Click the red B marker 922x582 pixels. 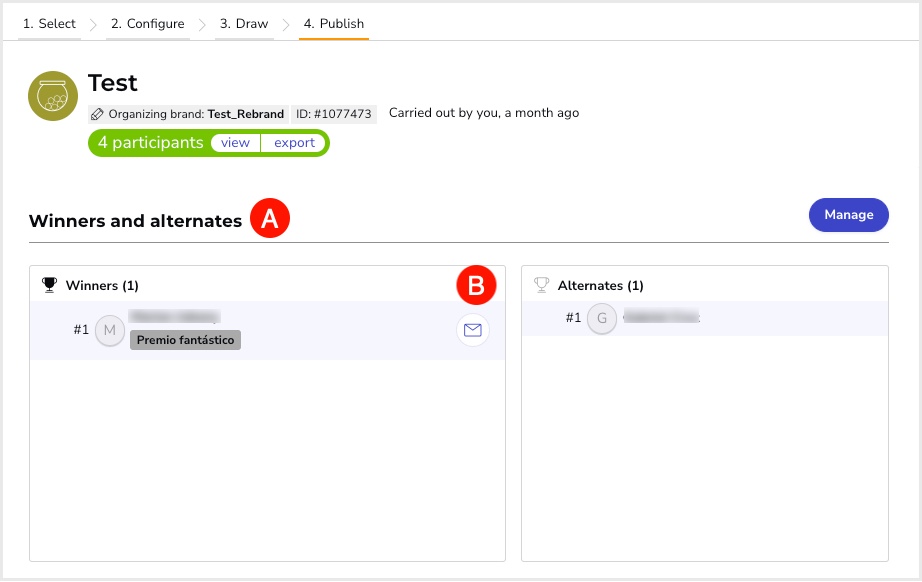click(476, 286)
